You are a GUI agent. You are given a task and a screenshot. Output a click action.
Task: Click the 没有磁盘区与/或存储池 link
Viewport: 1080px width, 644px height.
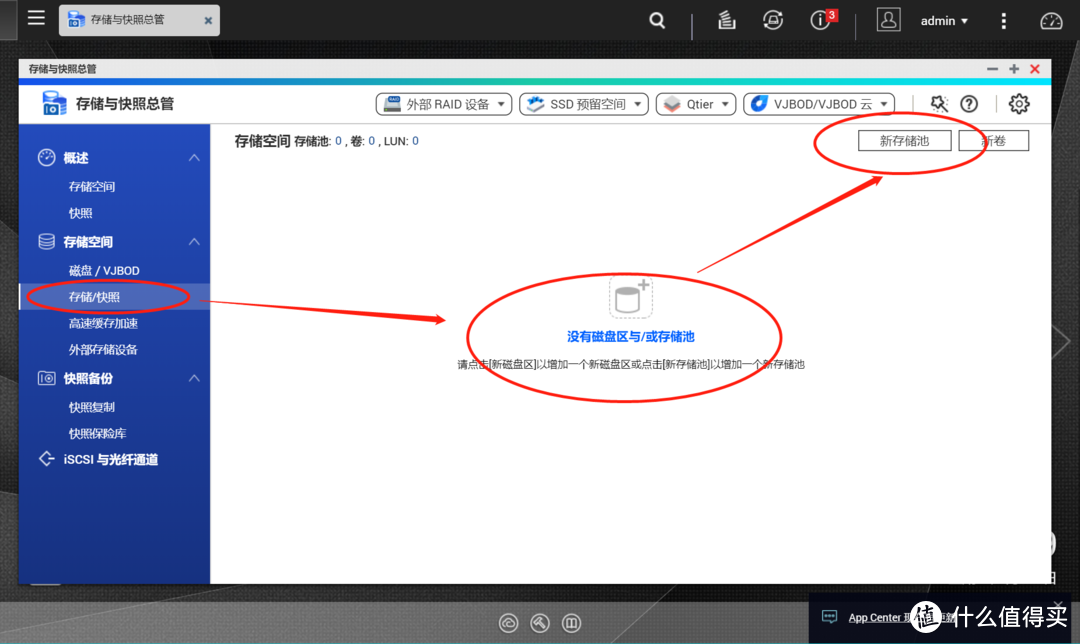click(630, 336)
